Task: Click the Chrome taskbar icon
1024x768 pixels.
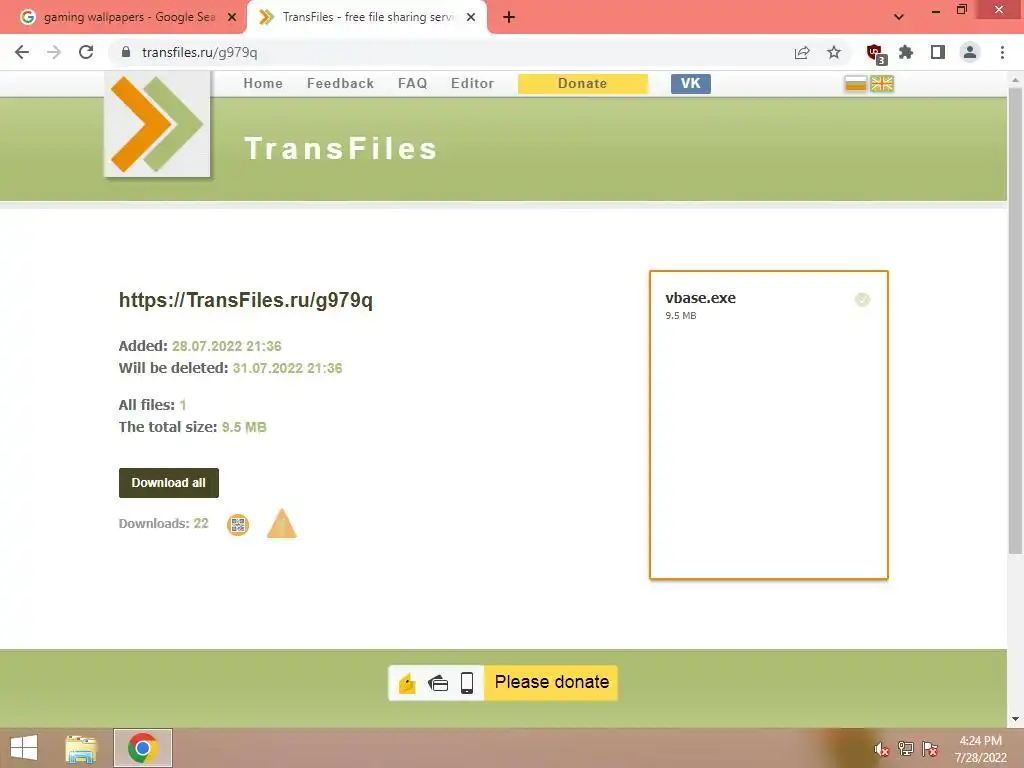Action: point(142,748)
